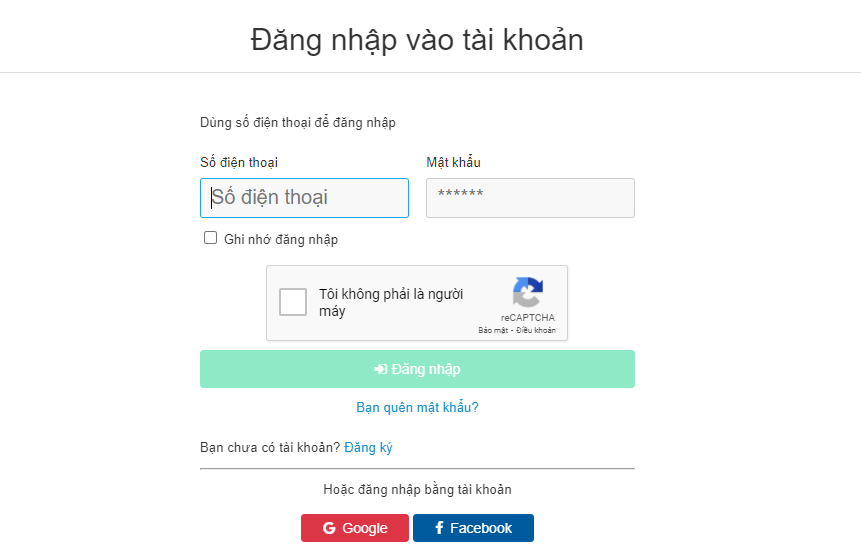Enable the Ghi nhớ đăng nhập checkbox
Viewport: 861px width, 558px height.
(x=210, y=238)
